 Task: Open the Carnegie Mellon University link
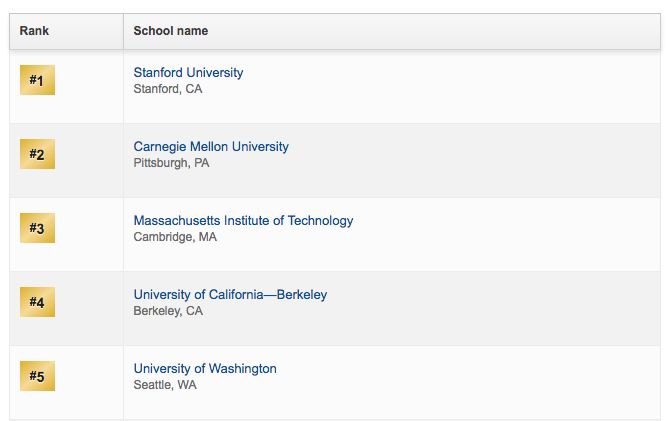pos(211,147)
